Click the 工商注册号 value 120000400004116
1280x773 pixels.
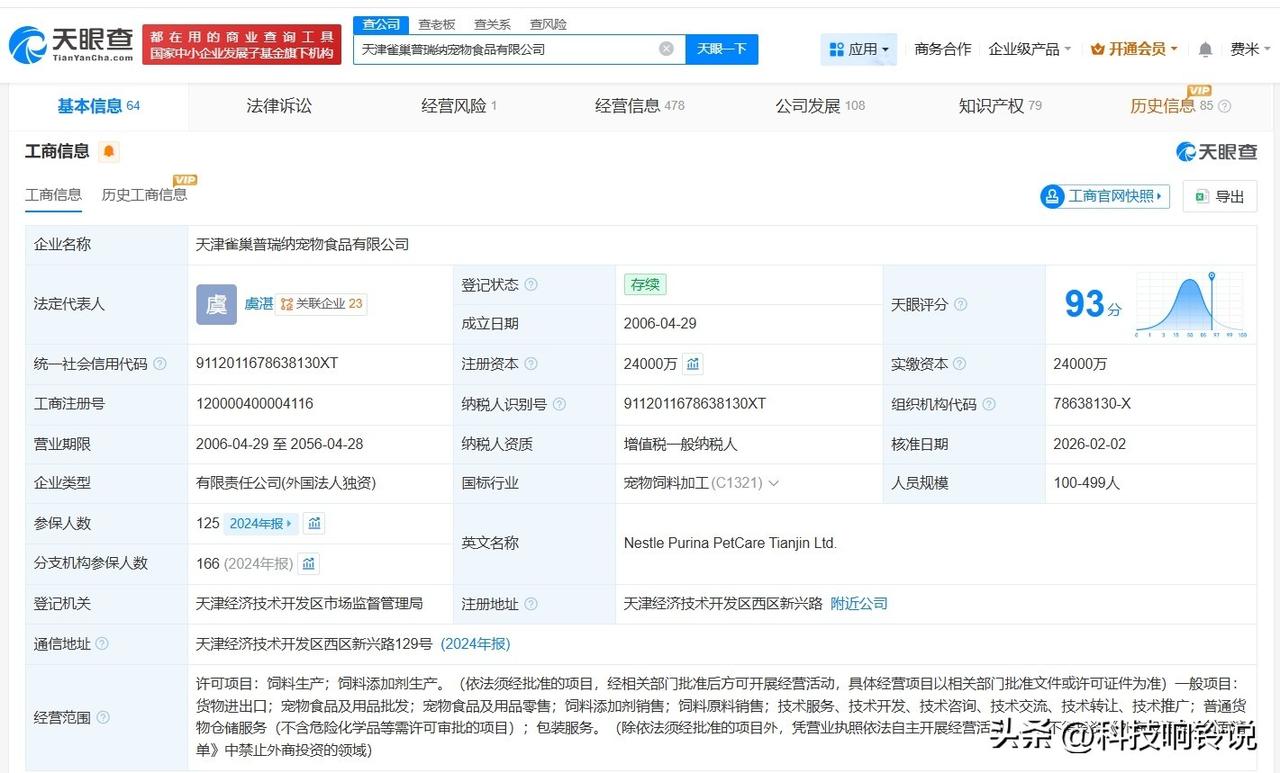click(x=255, y=404)
